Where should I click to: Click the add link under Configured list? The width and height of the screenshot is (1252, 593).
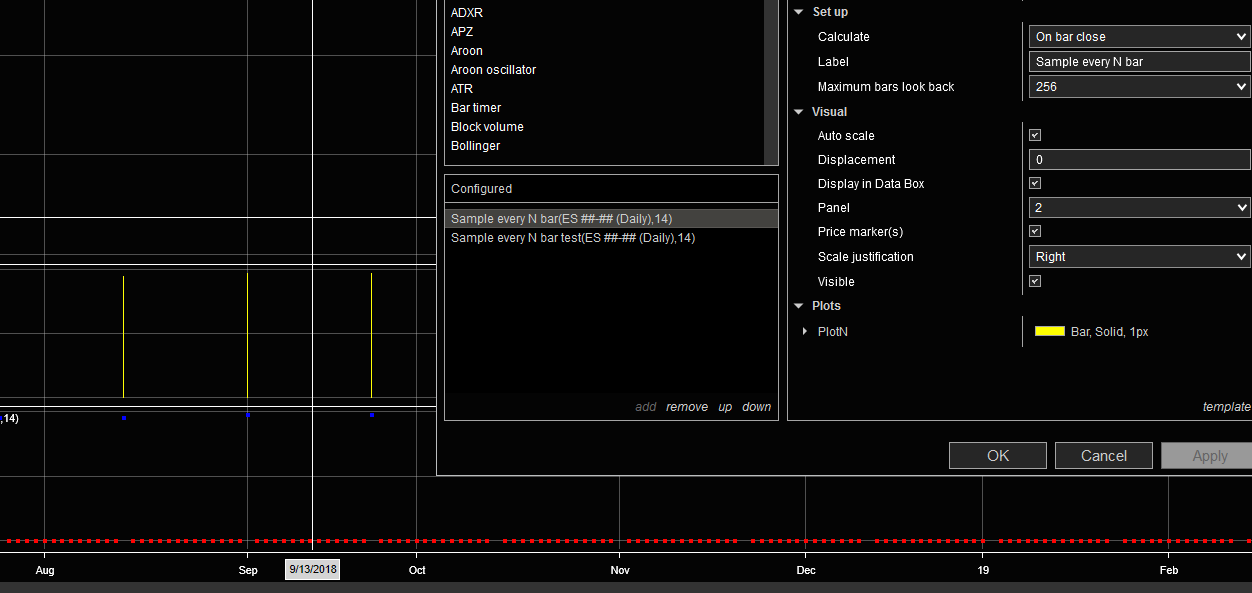[x=646, y=407]
